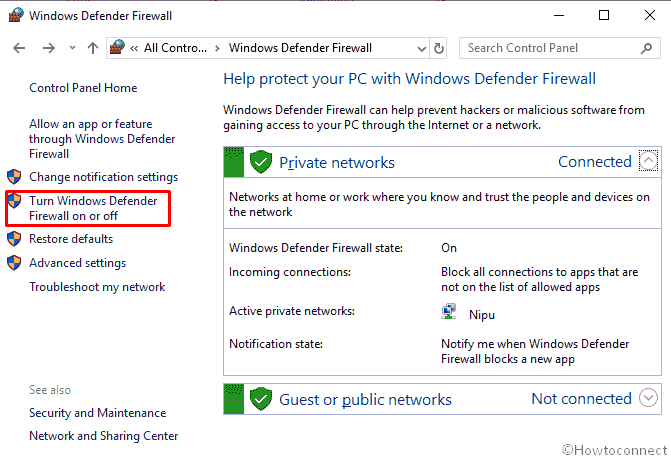
Task: Click Restore defaults link
Action: click(x=71, y=239)
